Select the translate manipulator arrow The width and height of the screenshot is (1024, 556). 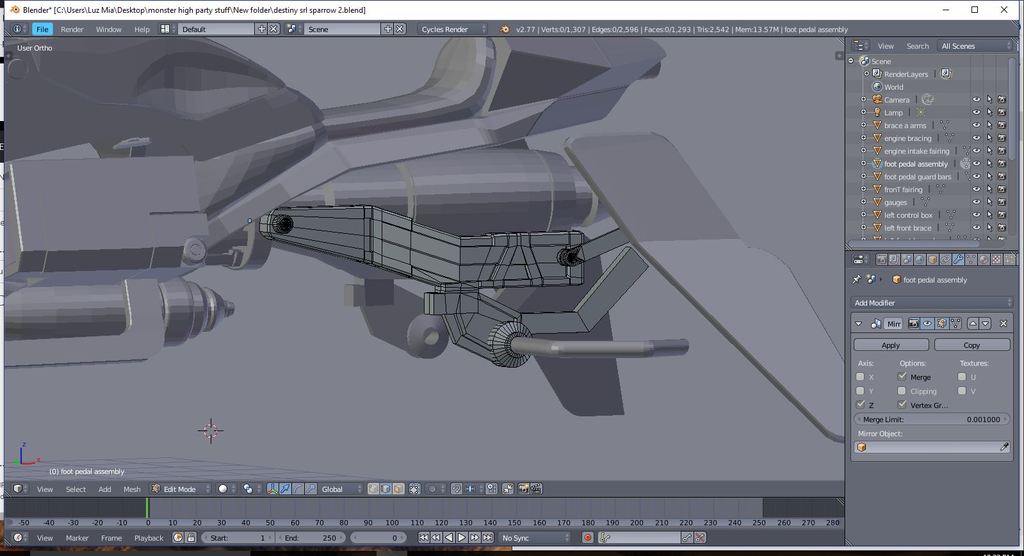(285, 489)
